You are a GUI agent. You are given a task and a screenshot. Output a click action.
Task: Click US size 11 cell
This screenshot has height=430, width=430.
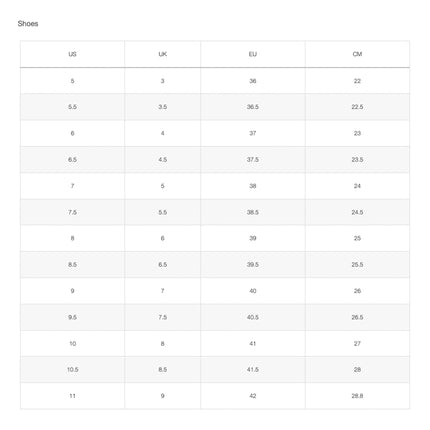[72, 396]
